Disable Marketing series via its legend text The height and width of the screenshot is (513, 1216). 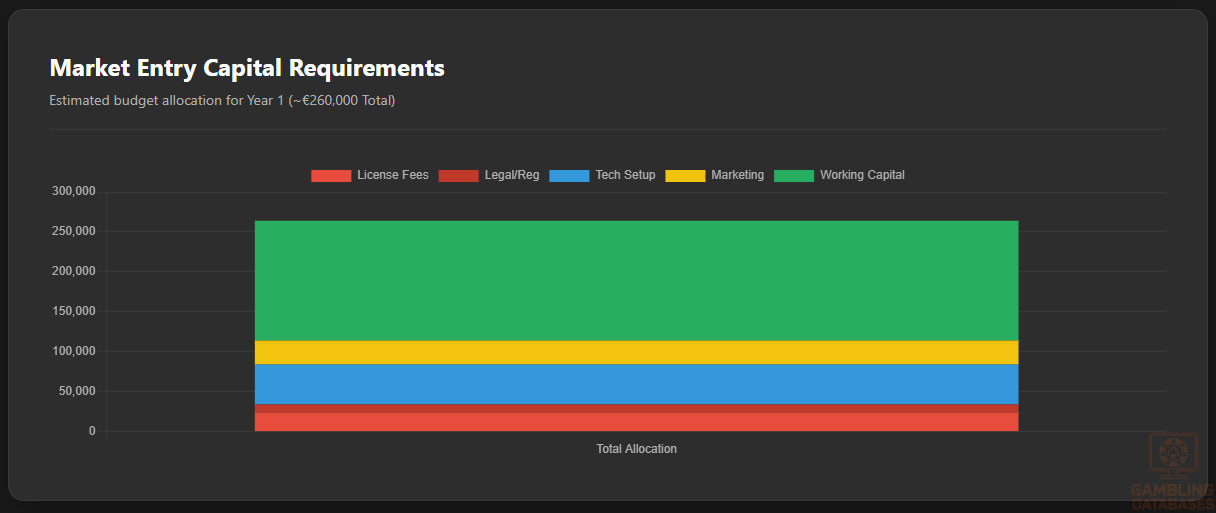point(737,176)
